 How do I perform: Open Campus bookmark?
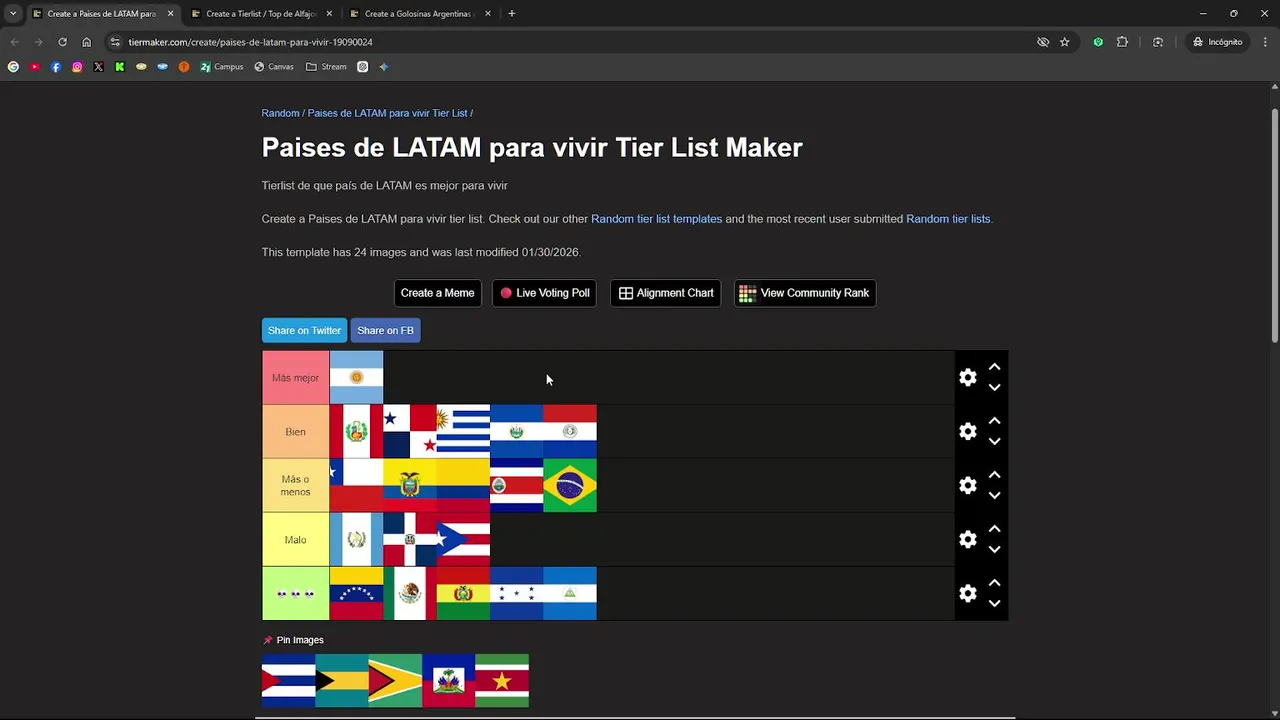[x=221, y=67]
